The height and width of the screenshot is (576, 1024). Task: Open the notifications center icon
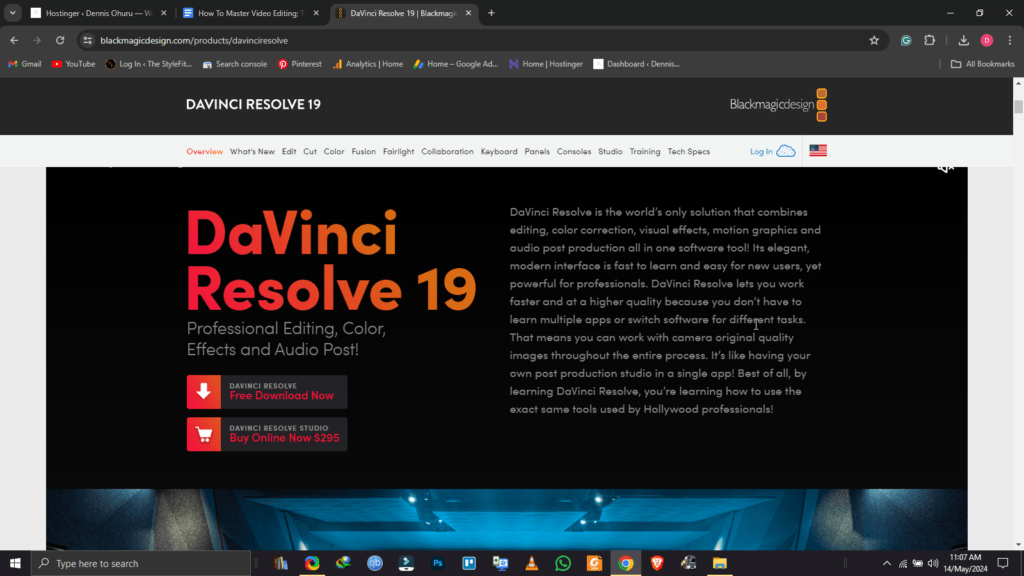tap(1003, 563)
